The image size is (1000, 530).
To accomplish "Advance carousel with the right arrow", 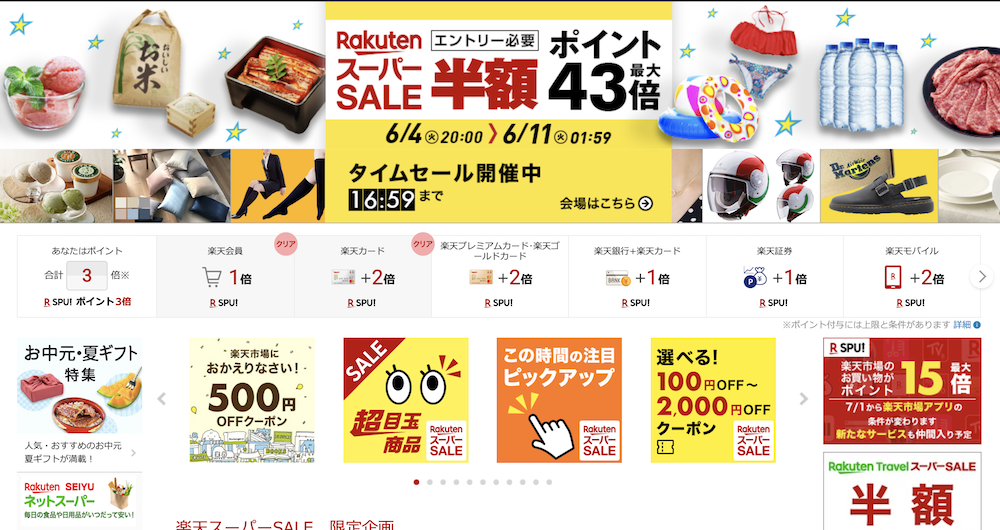I will point(804,399).
